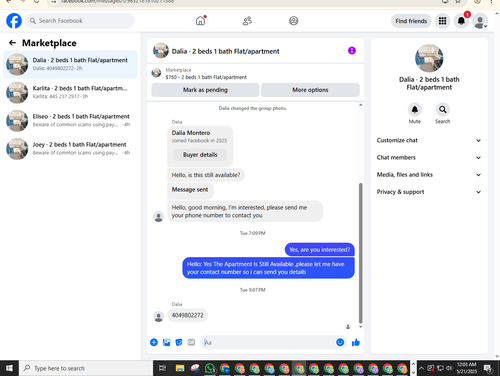This screenshot has width=500, height=376.
Task: Click the Buyer details button
Action: tap(200, 155)
